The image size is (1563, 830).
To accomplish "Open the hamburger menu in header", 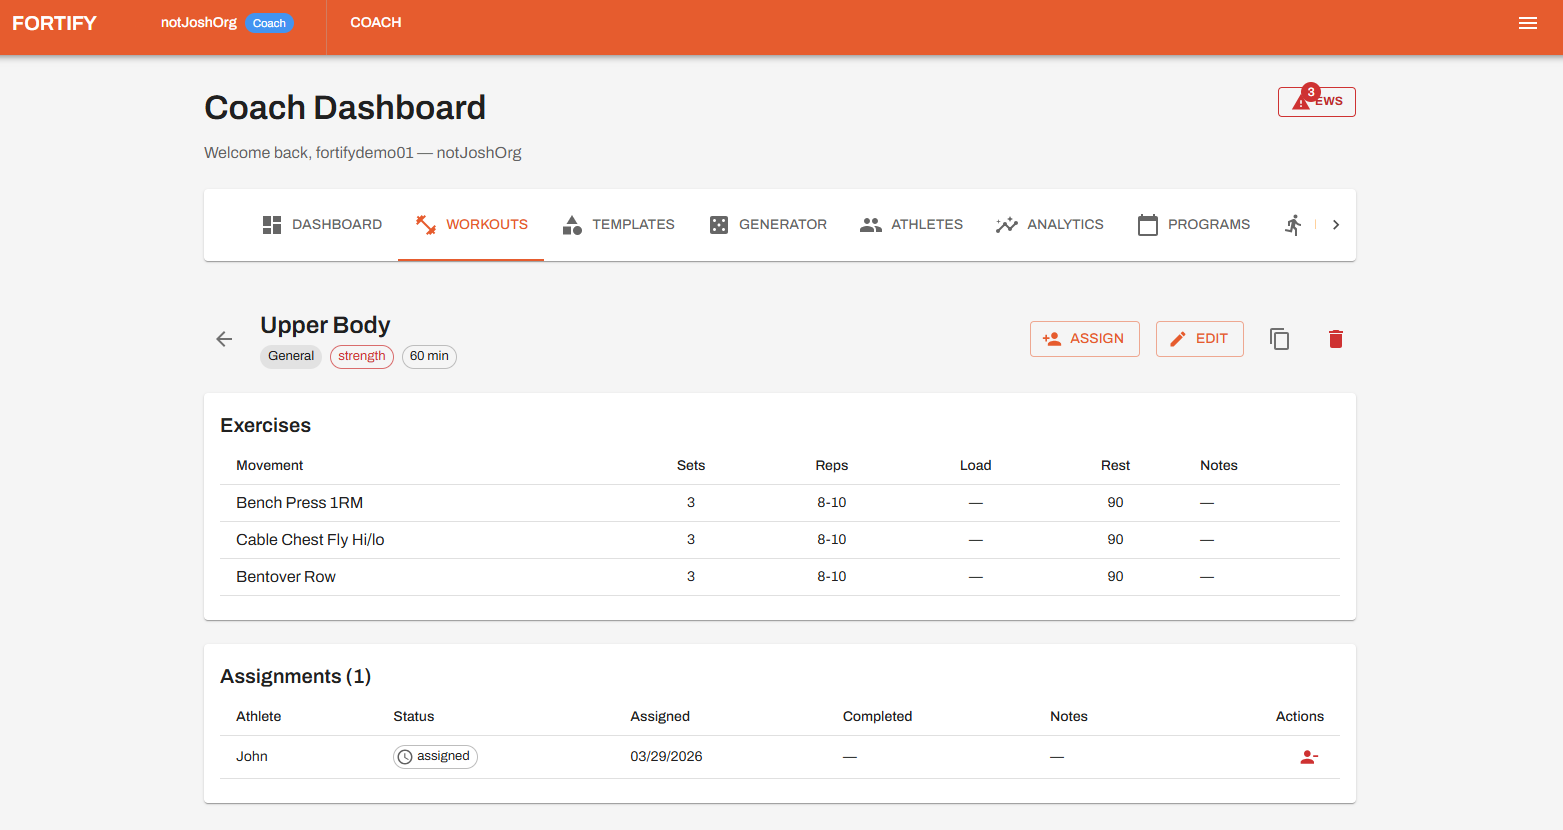I will click(x=1527, y=23).
